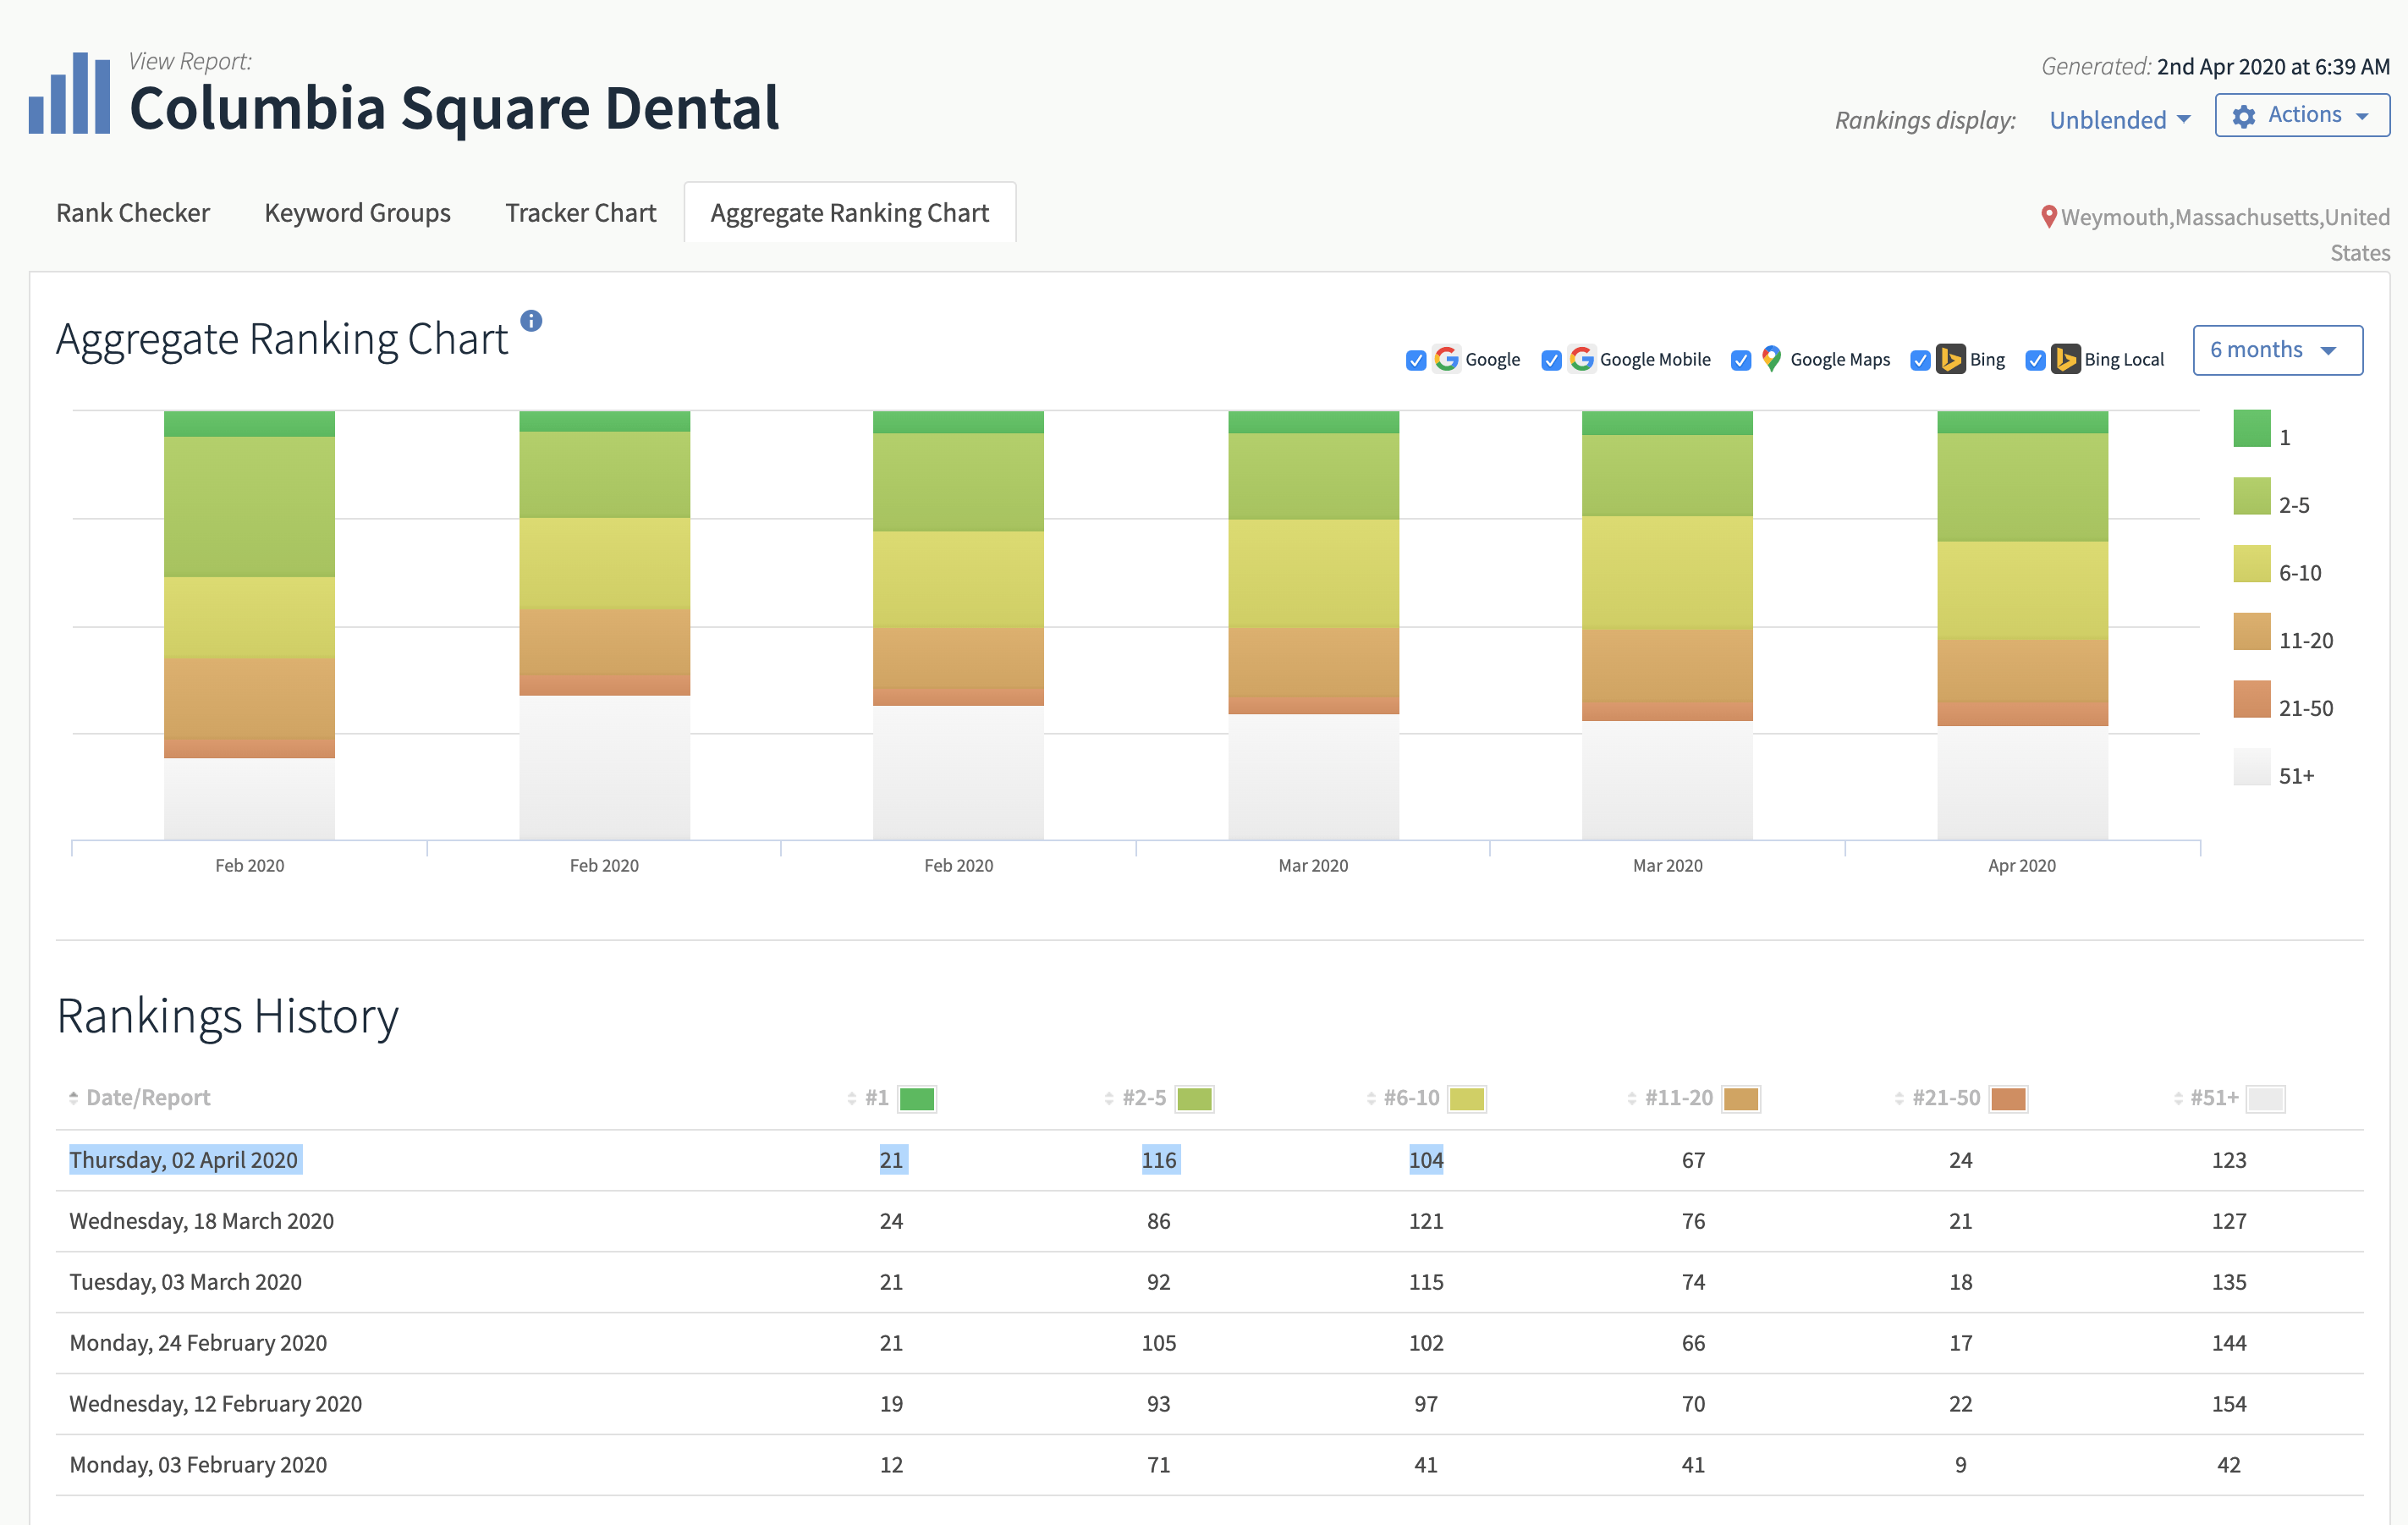The height and width of the screenshot is (1525, 2408).
Task: Click the blue bar chart logo icon
Action: pyautogui.click(x=69, y=93)
